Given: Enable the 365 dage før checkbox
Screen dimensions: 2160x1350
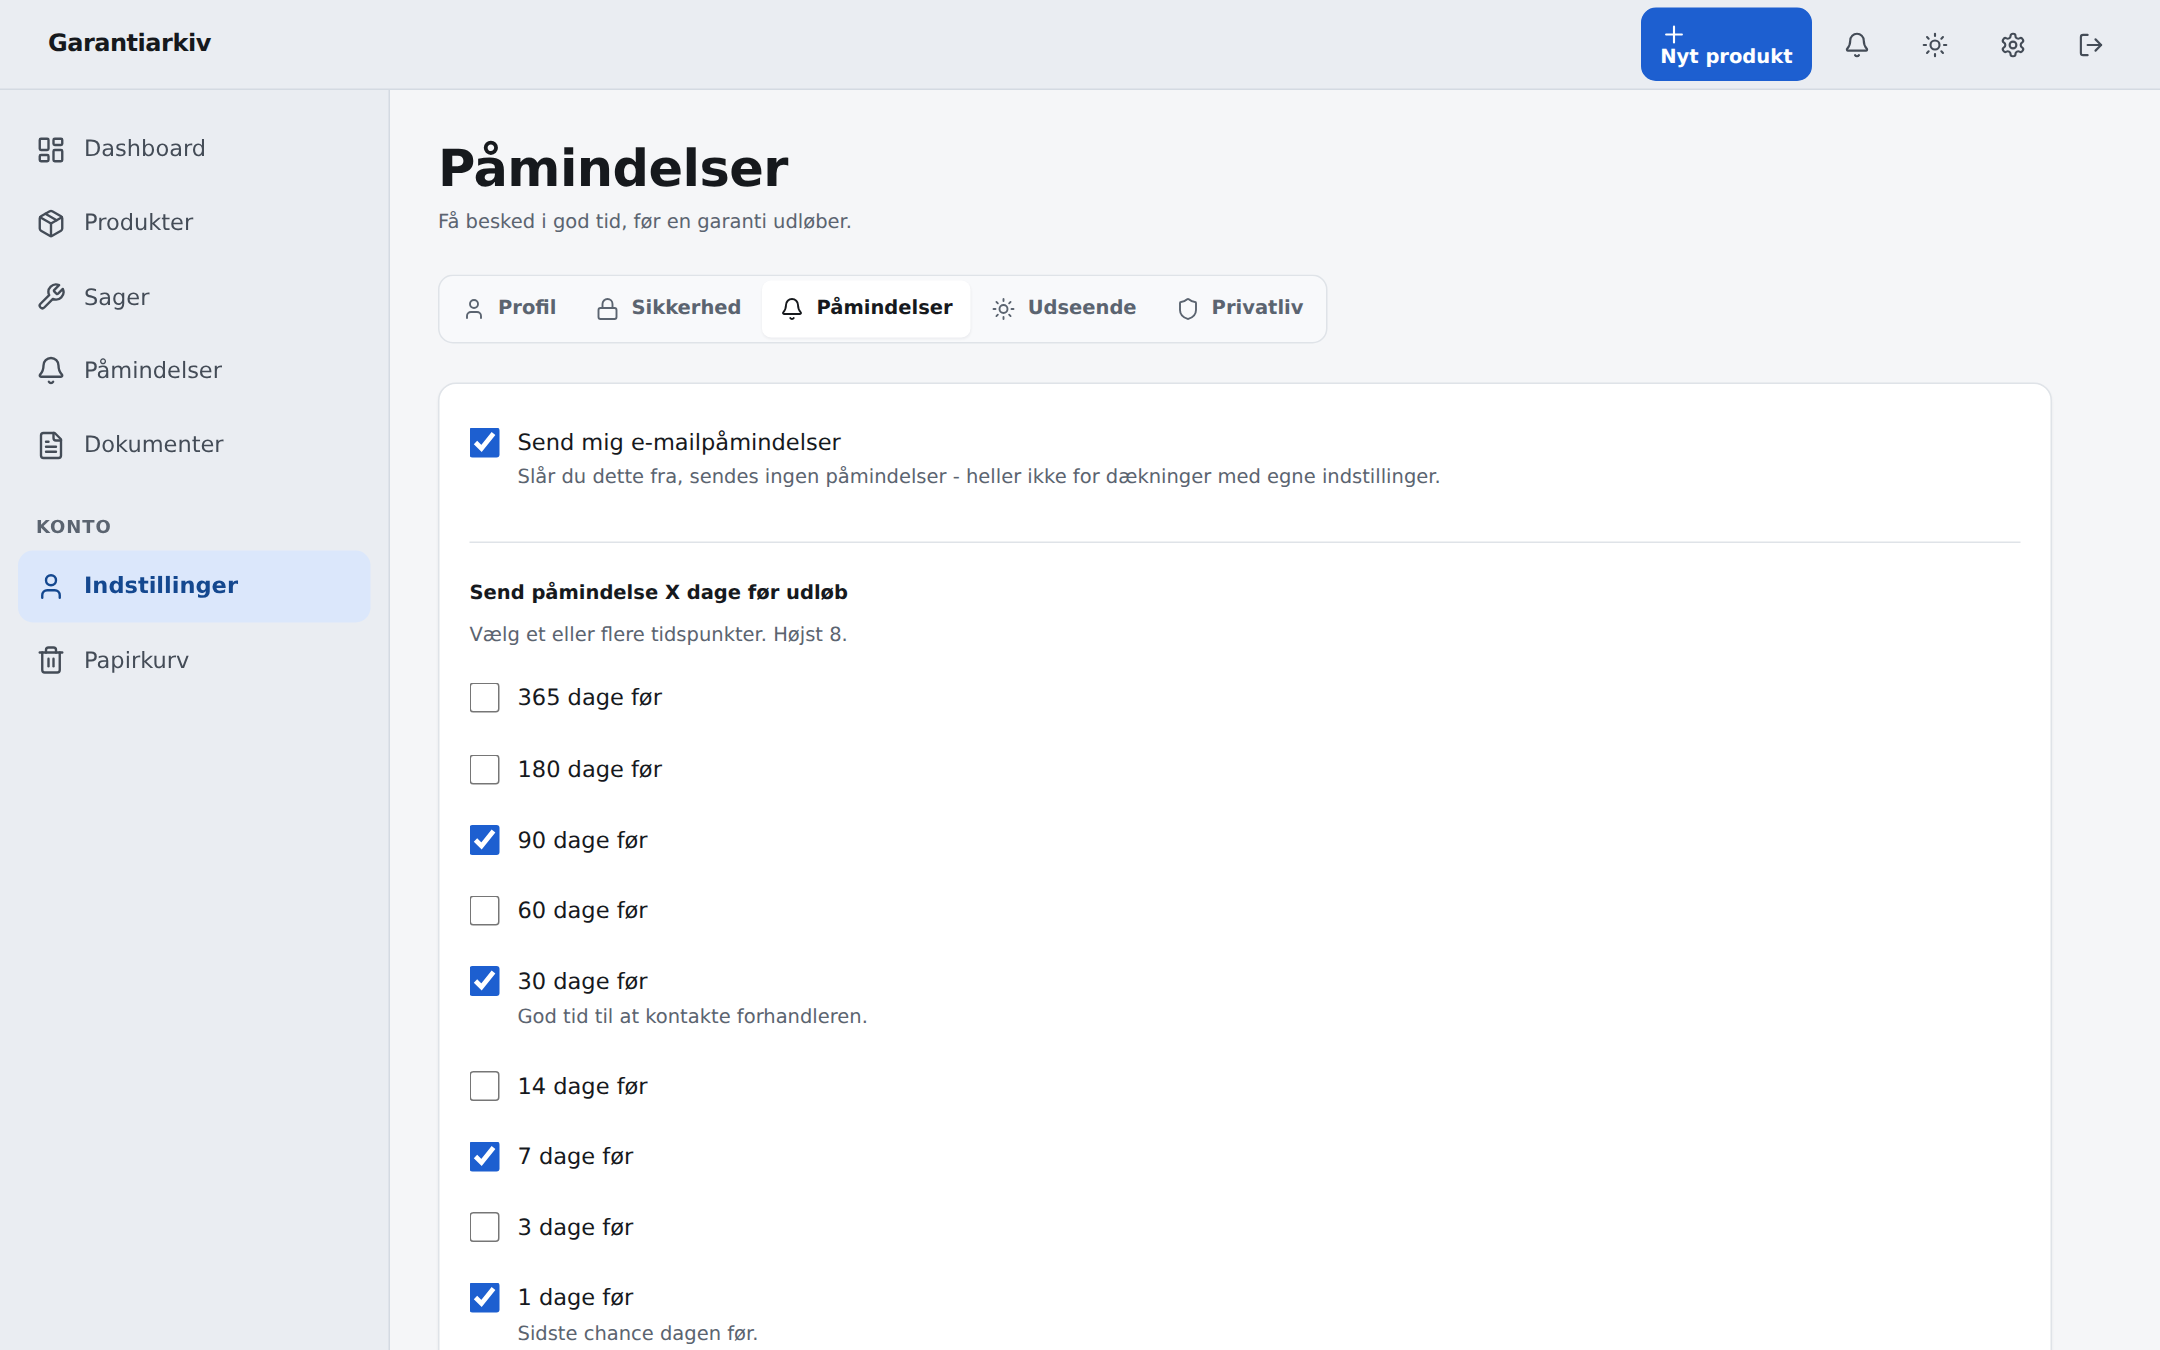Looking at the screenshot, I should (x=485, y=697).
